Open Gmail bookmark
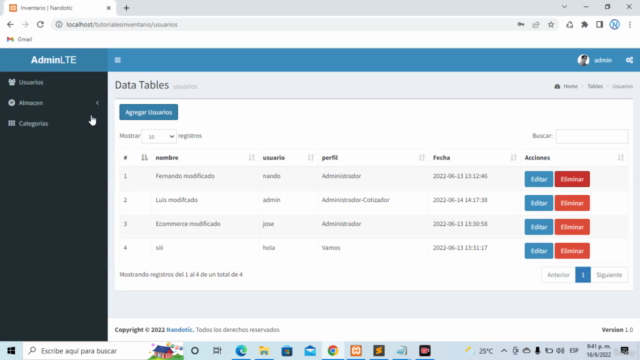The width and height of the screenshot is (640, 360). 20,39
